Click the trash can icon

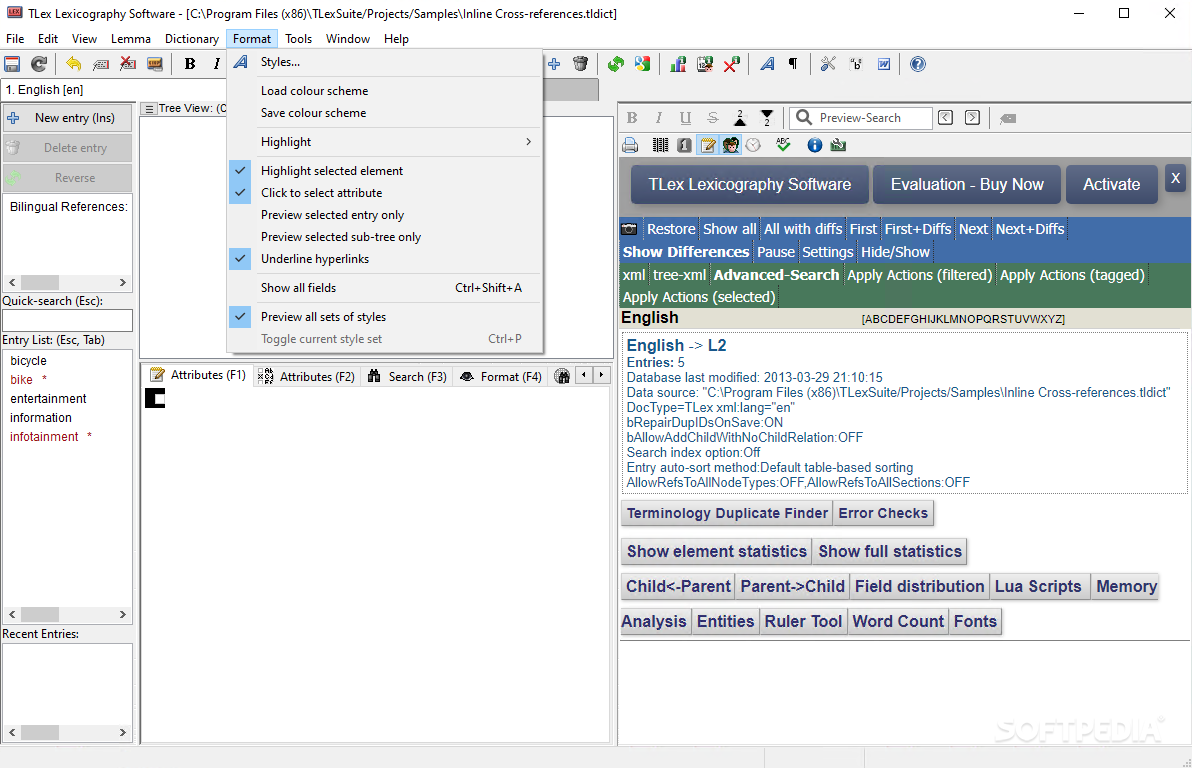click(581, 64)
